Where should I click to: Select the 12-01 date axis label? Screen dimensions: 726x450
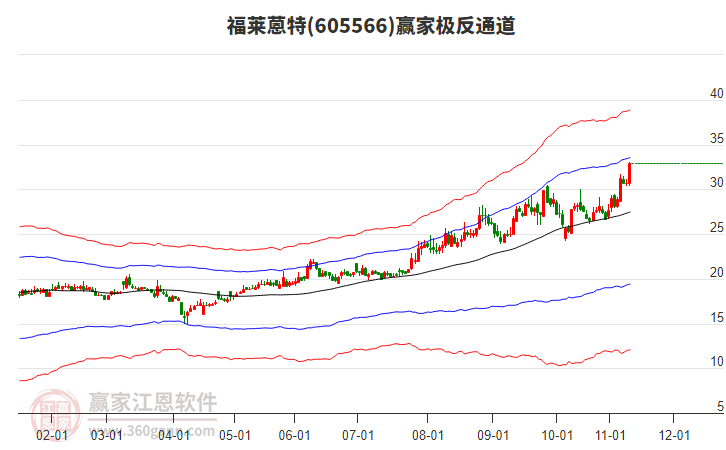(674, 436)
